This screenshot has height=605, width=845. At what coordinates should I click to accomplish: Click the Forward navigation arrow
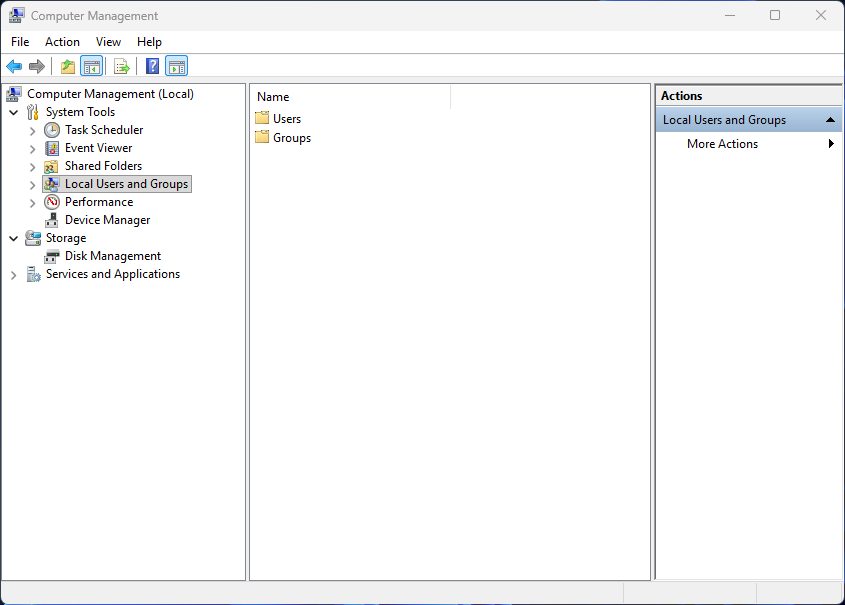pyautogui.click(x=37, y=66)
